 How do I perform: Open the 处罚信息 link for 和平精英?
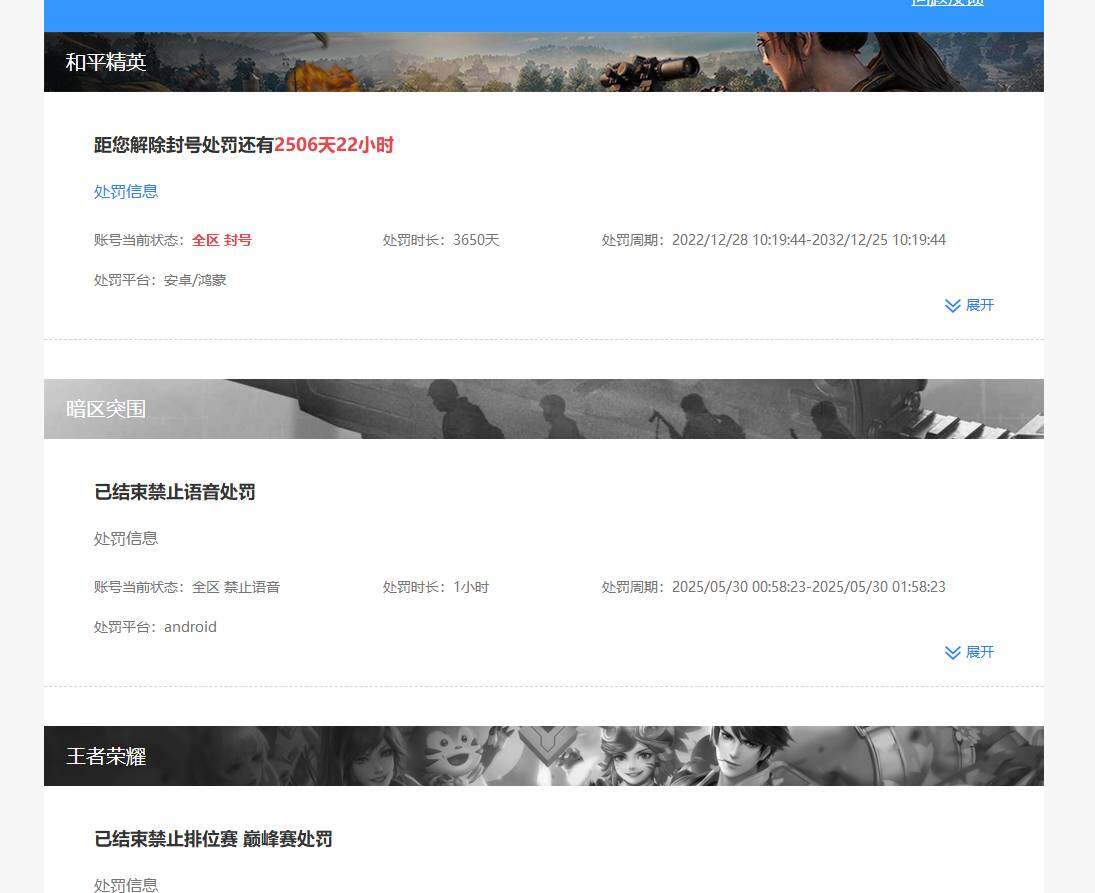(125, 191)
